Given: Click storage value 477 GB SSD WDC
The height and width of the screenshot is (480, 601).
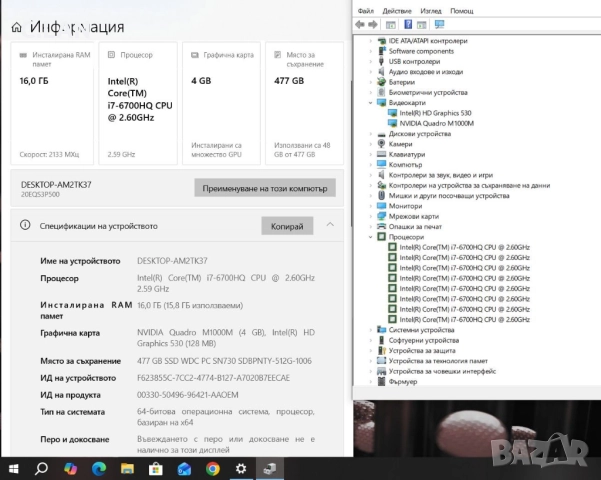Looking at the screenshot, I should 224,361.
